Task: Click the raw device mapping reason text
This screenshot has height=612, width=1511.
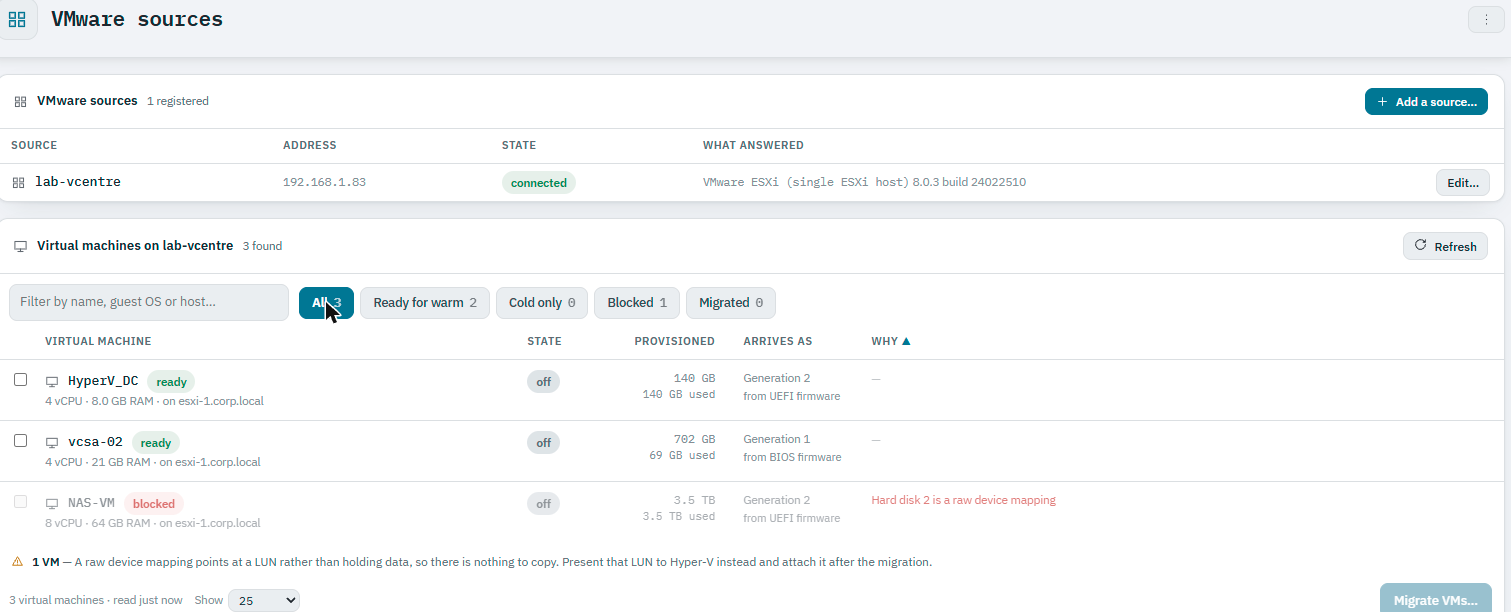Action: point(963,500)
